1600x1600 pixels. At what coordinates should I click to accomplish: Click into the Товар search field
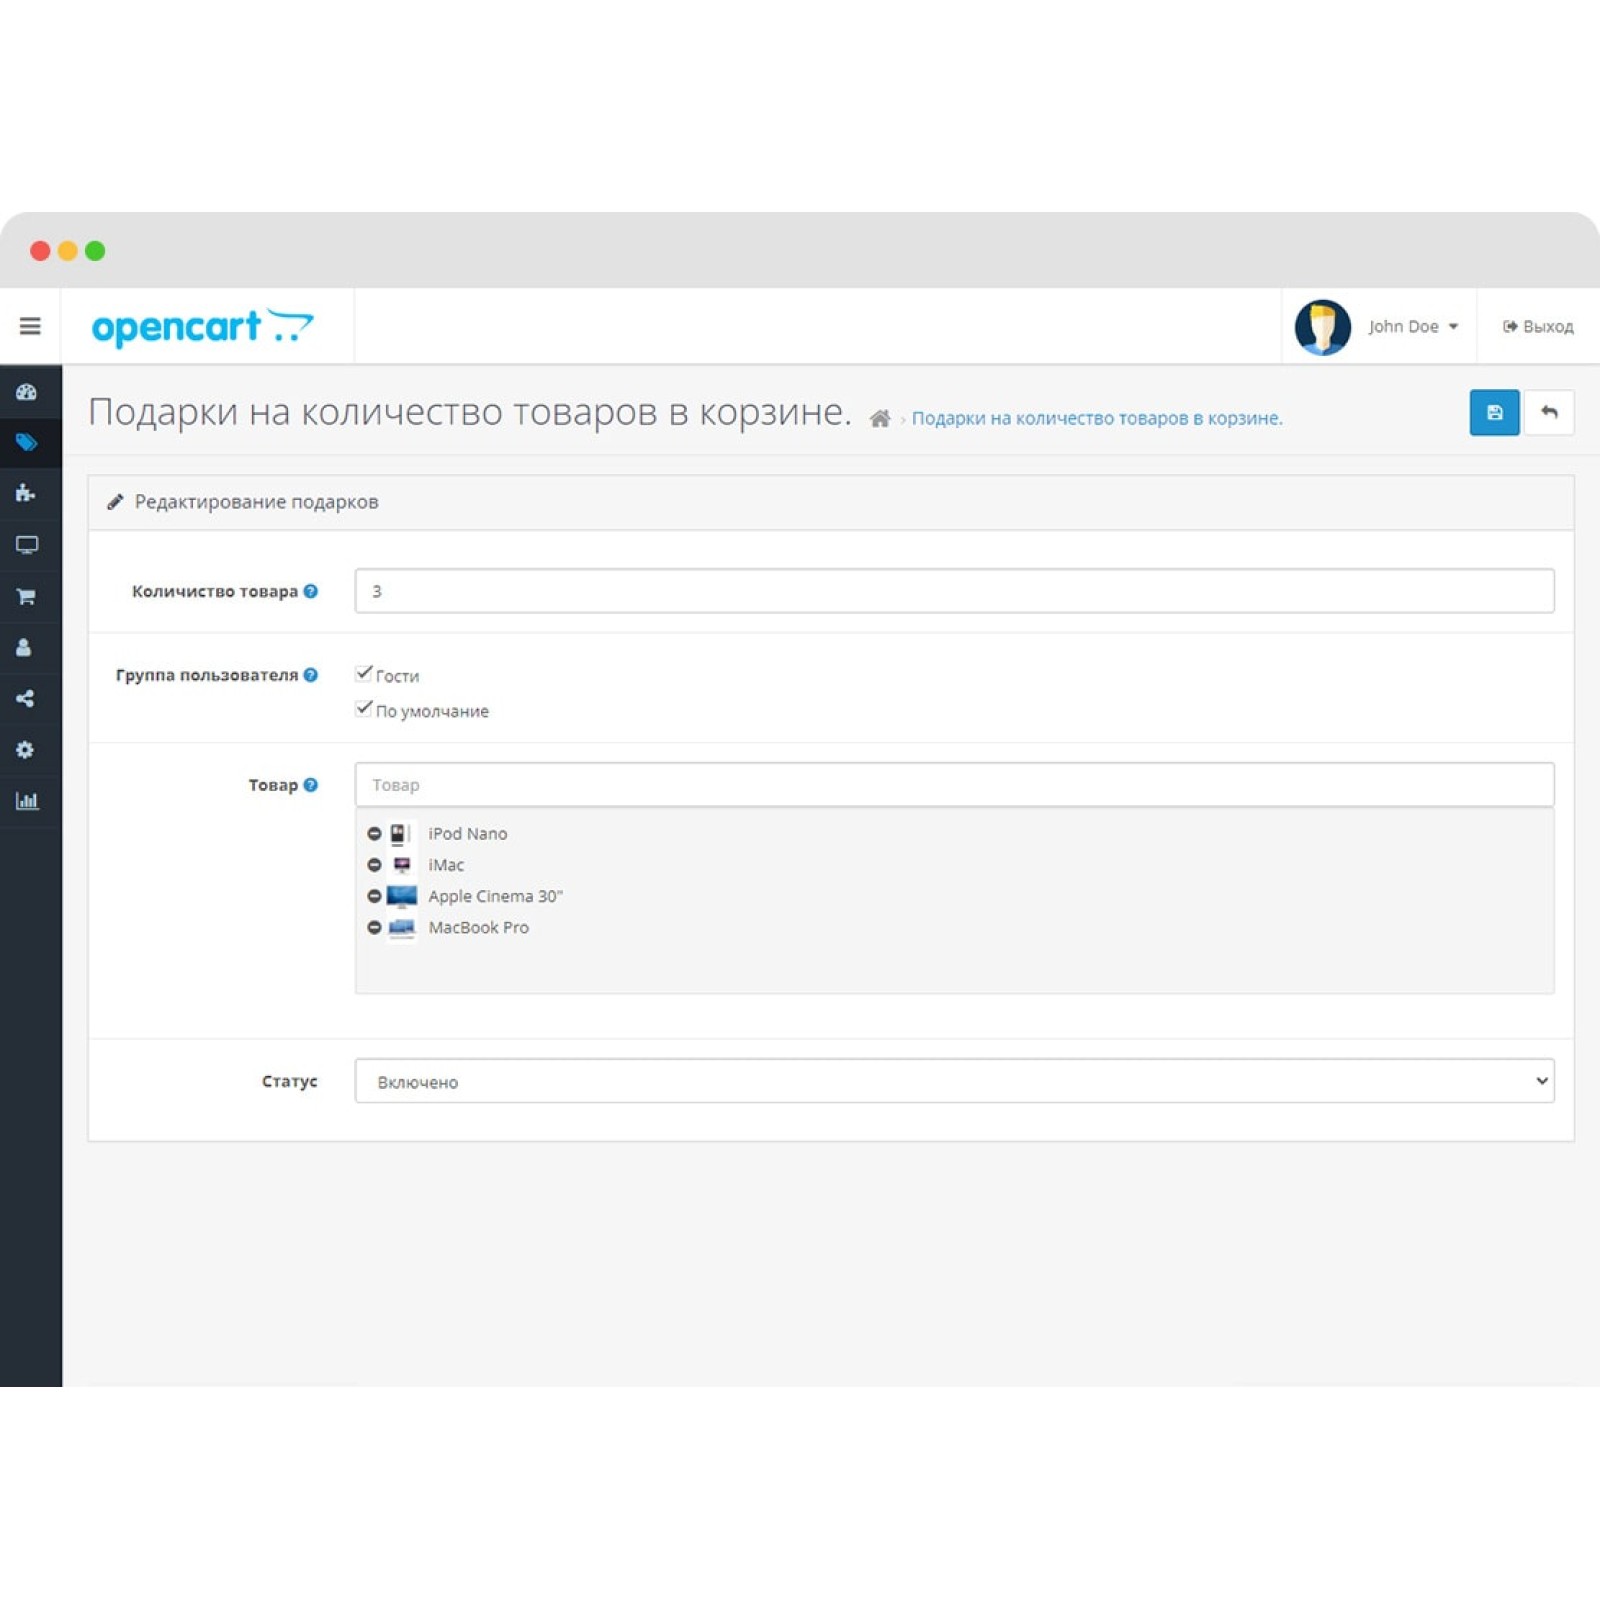click(954, 785)
